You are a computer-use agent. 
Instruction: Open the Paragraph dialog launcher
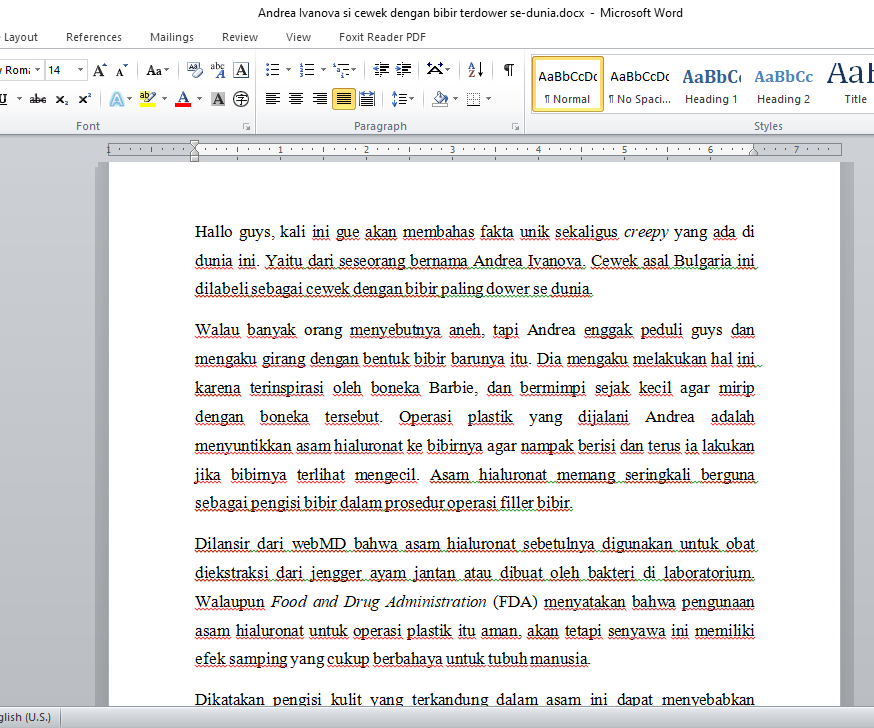pyautogui.click(x=516, y=127)
